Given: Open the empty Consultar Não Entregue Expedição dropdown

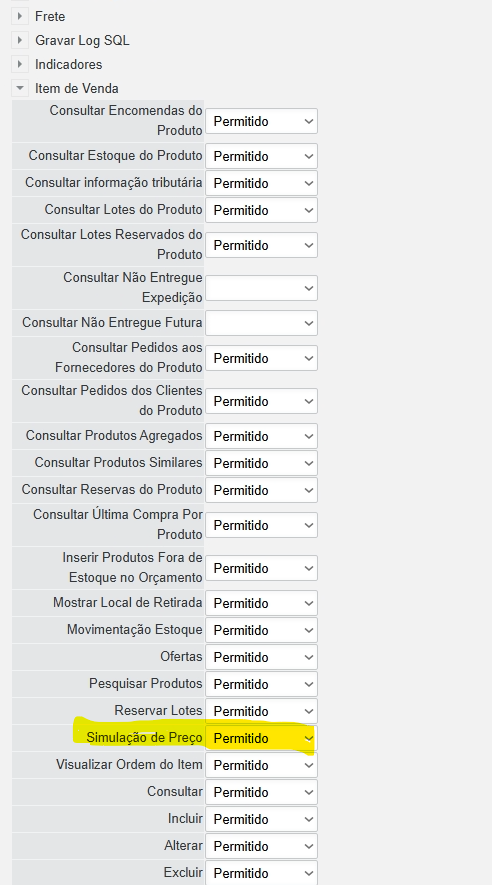Looking at the screenshot, I should 261,288.
